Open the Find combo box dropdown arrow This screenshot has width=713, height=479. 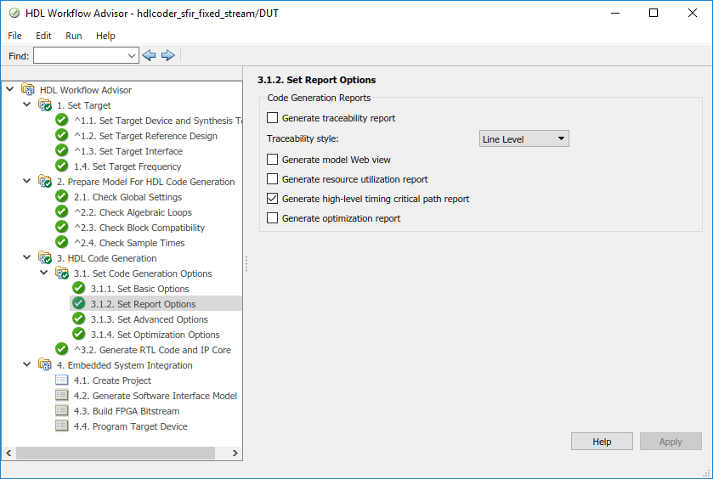click(132, 55)
